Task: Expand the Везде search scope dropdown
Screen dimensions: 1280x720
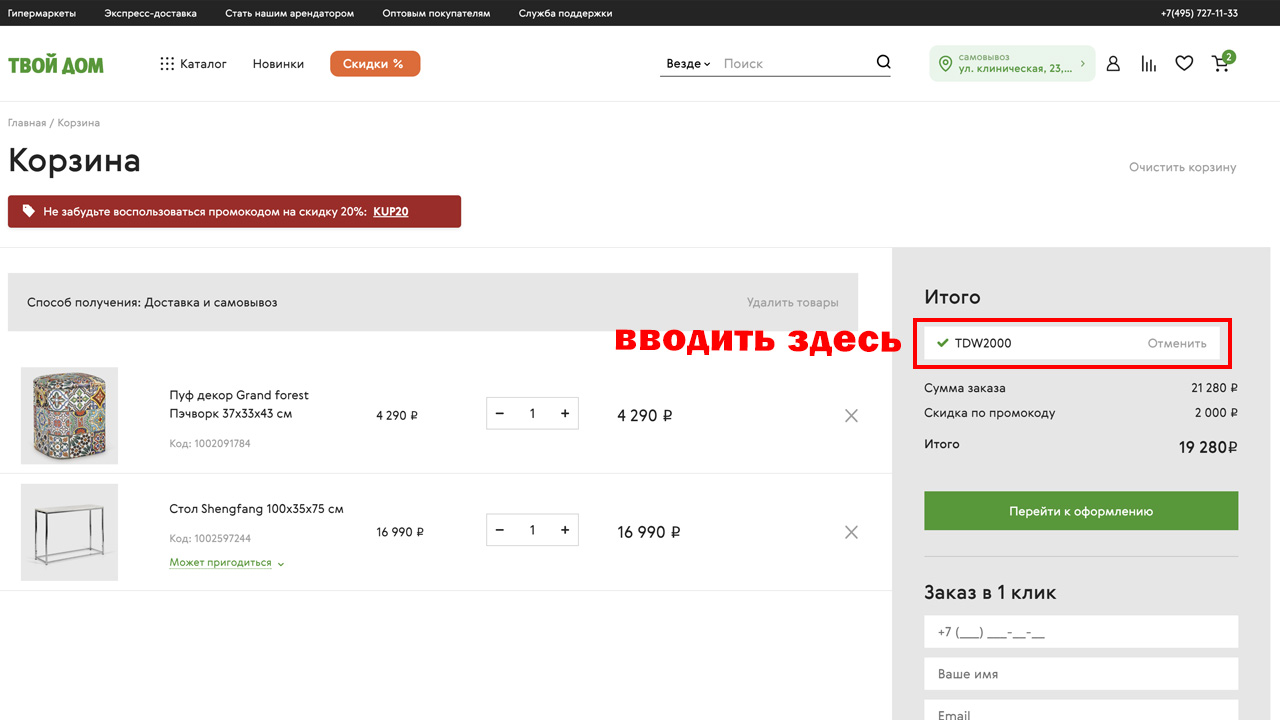Action: point(688,63)
